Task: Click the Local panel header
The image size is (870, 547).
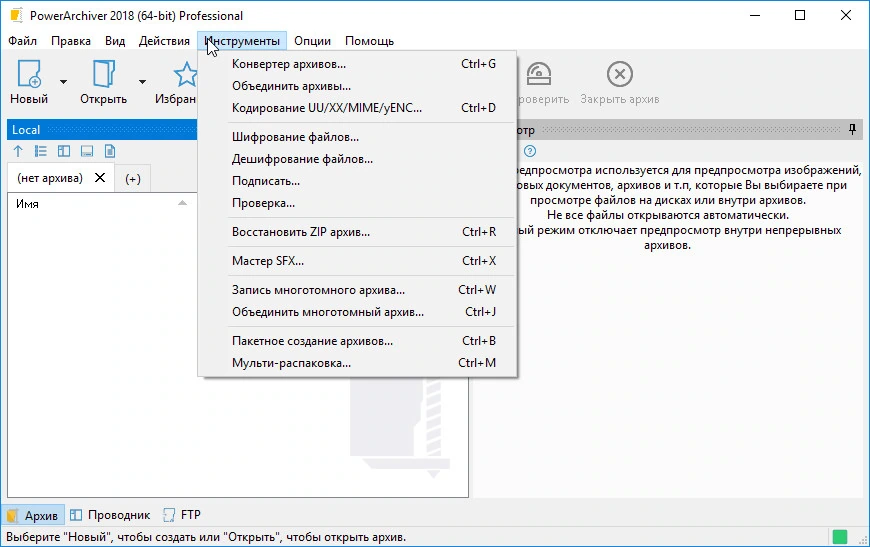Action: coord(102,130)
